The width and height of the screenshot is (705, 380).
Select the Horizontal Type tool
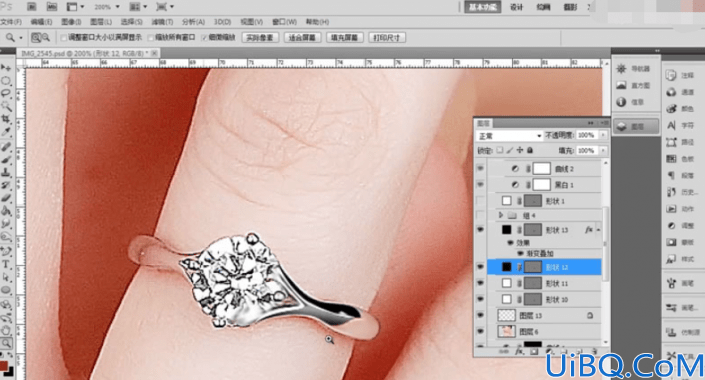tap(6, 264)
